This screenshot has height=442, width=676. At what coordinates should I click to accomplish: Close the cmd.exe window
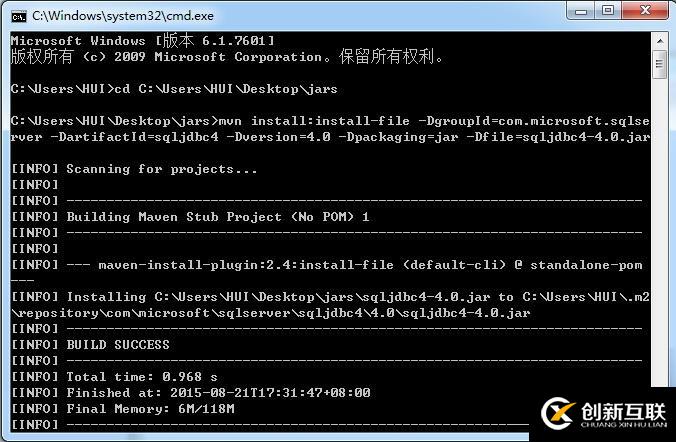click(x=645, y=10)
